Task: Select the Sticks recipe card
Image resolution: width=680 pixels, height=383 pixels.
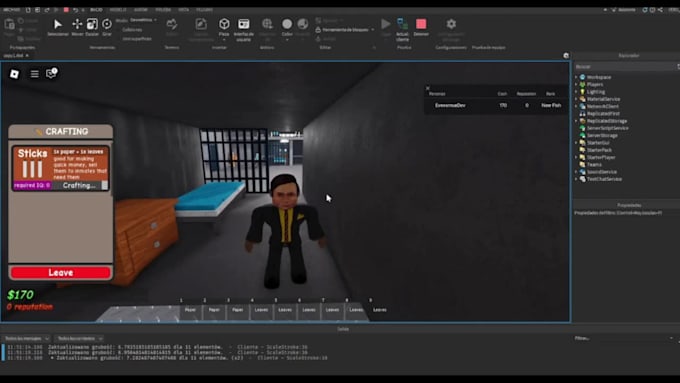Action: [61, 168]
